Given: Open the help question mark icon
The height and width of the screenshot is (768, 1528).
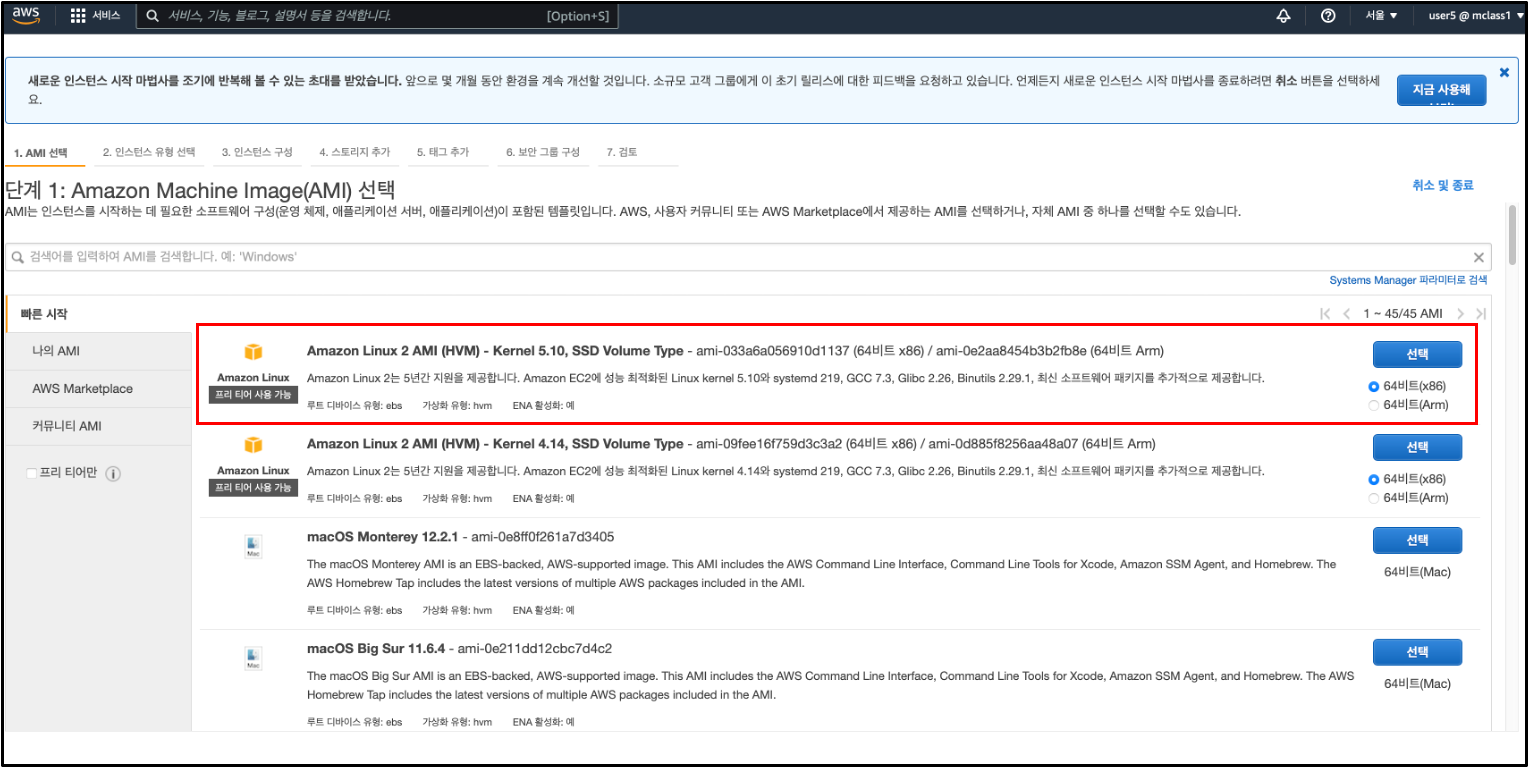Looking at the screenshot, I should (x=1329, y=16).
